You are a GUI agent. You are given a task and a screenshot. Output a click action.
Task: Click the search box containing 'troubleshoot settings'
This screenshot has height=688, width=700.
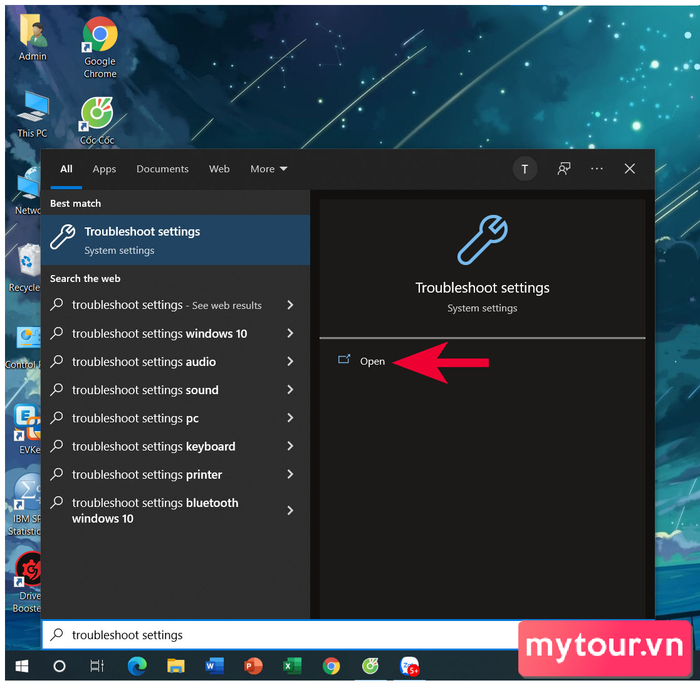(x=281, y=634)
